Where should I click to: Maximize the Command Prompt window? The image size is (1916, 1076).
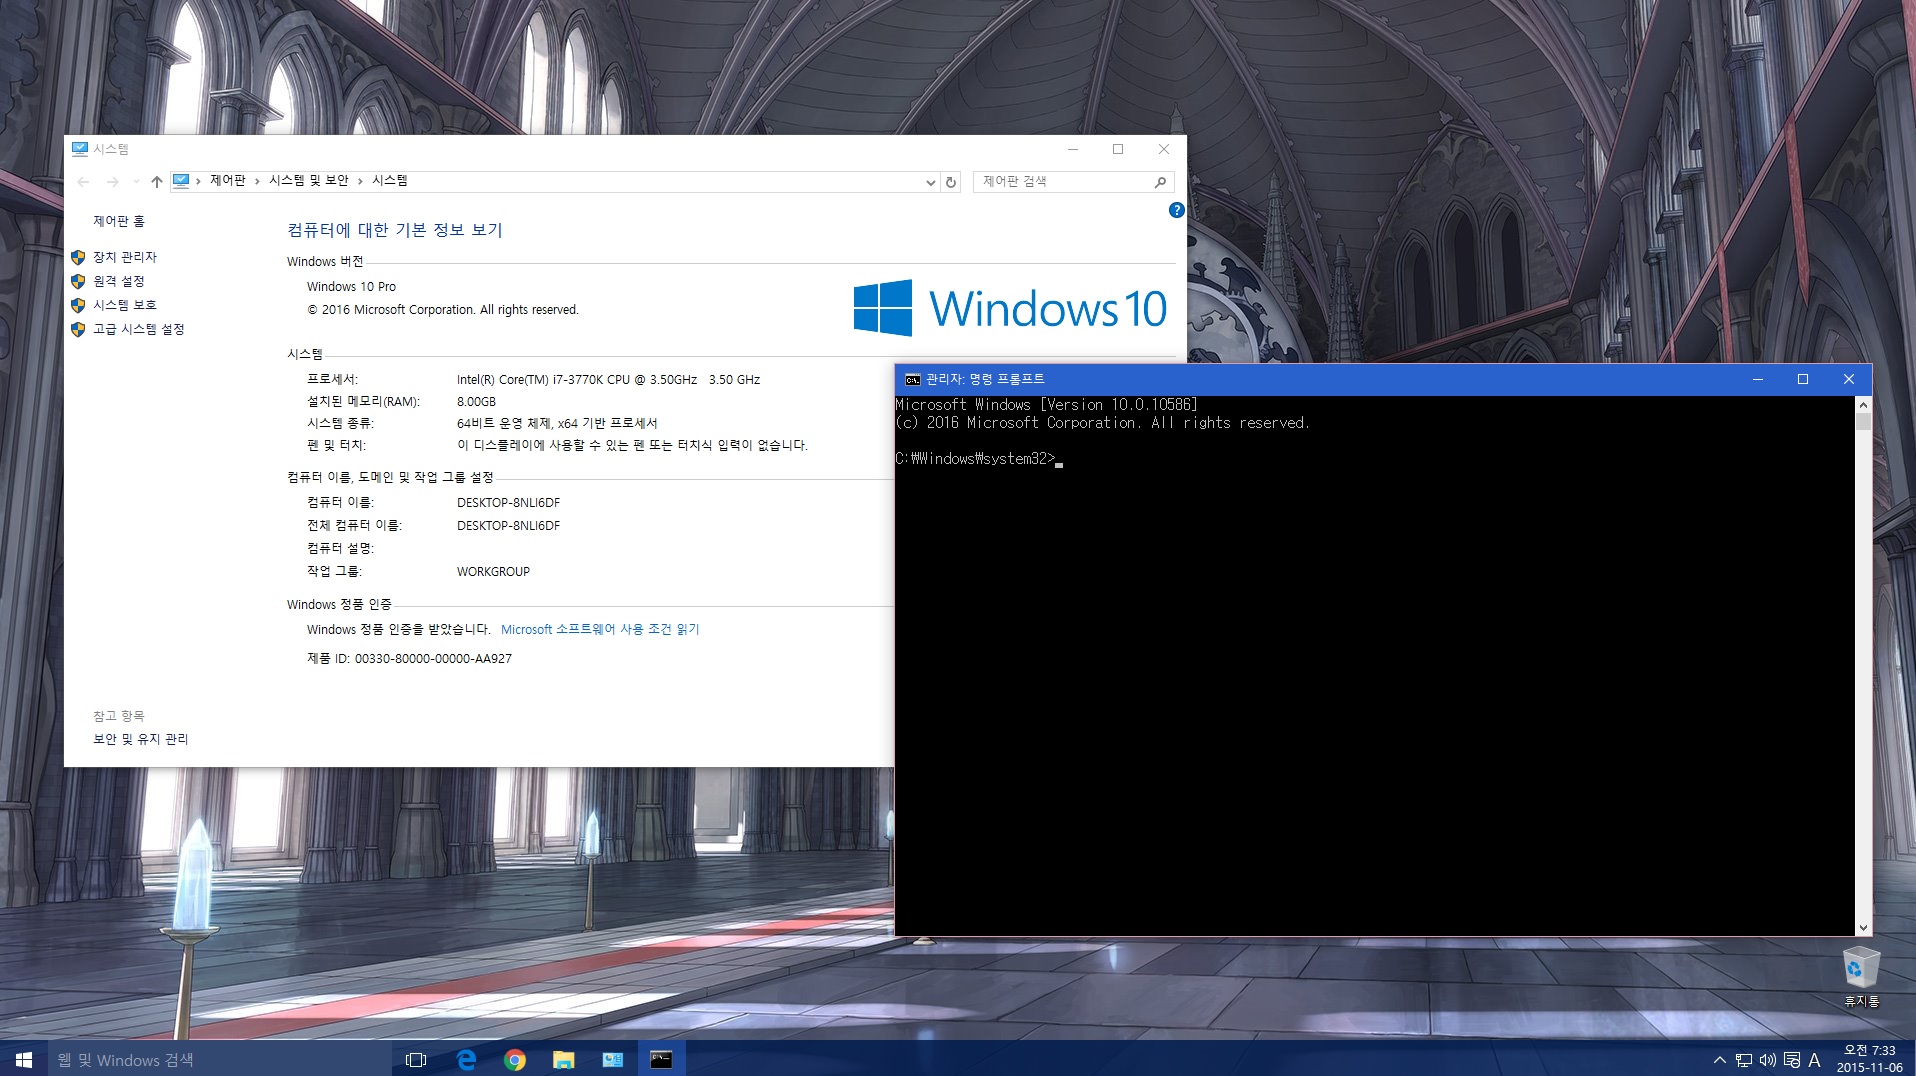tap(1803, 379)
